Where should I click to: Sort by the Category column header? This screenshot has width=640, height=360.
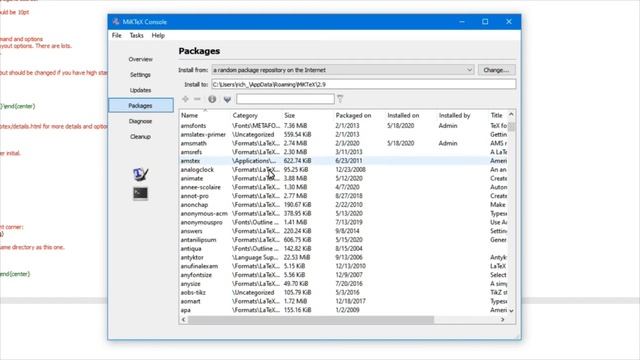pyautogui.click(x=256, y=116)
